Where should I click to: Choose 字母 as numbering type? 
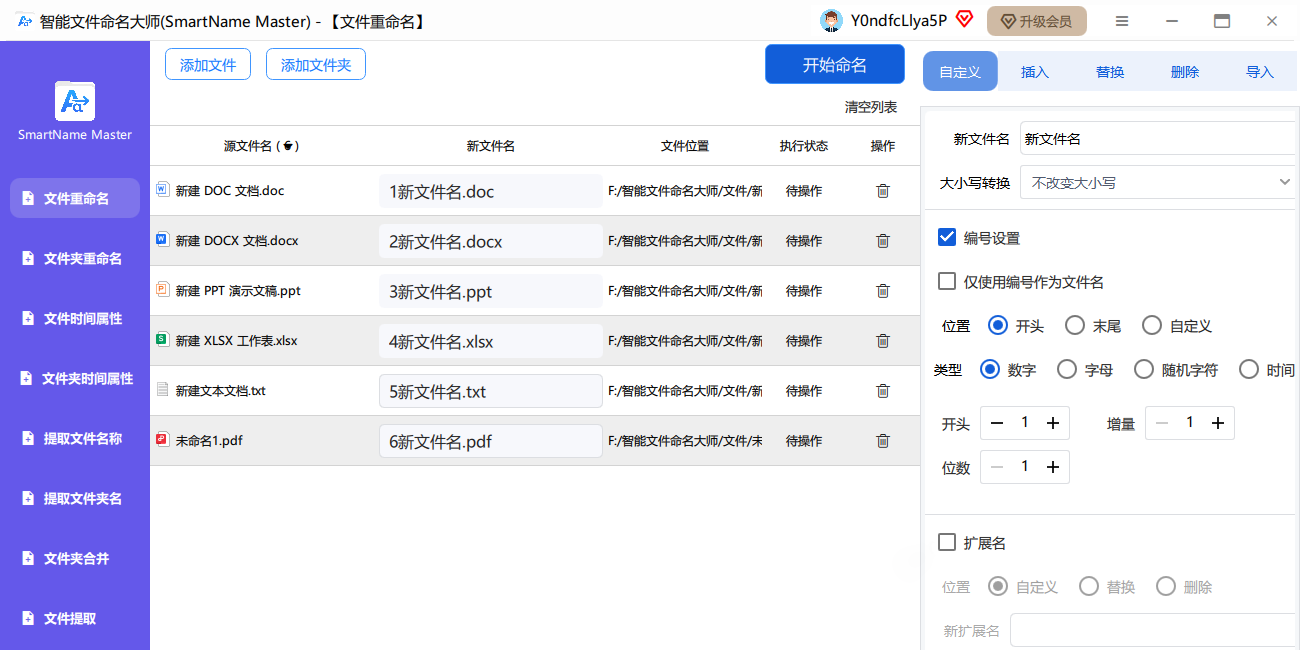pos(1067,370)
